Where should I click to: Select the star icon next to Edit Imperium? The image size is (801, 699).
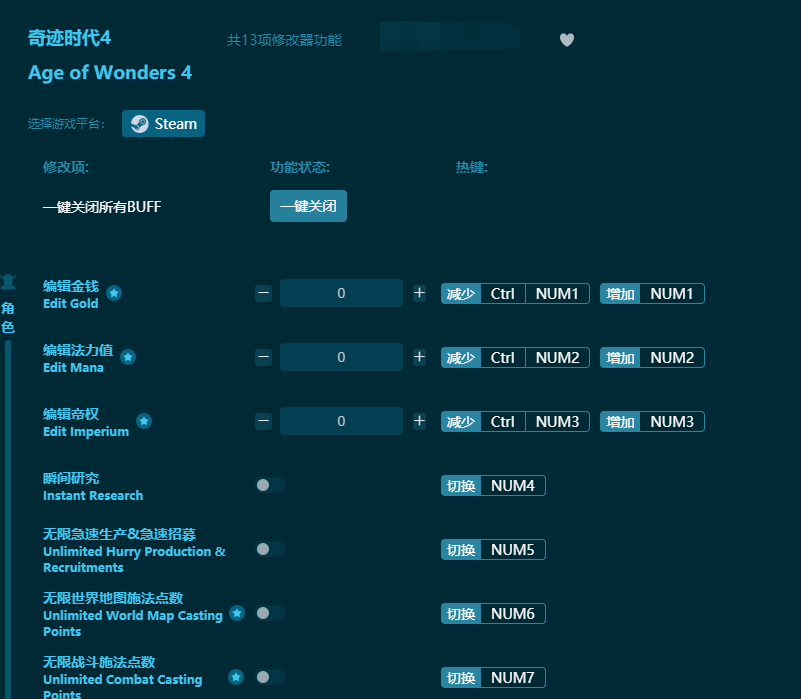click(x=144, y=421)
